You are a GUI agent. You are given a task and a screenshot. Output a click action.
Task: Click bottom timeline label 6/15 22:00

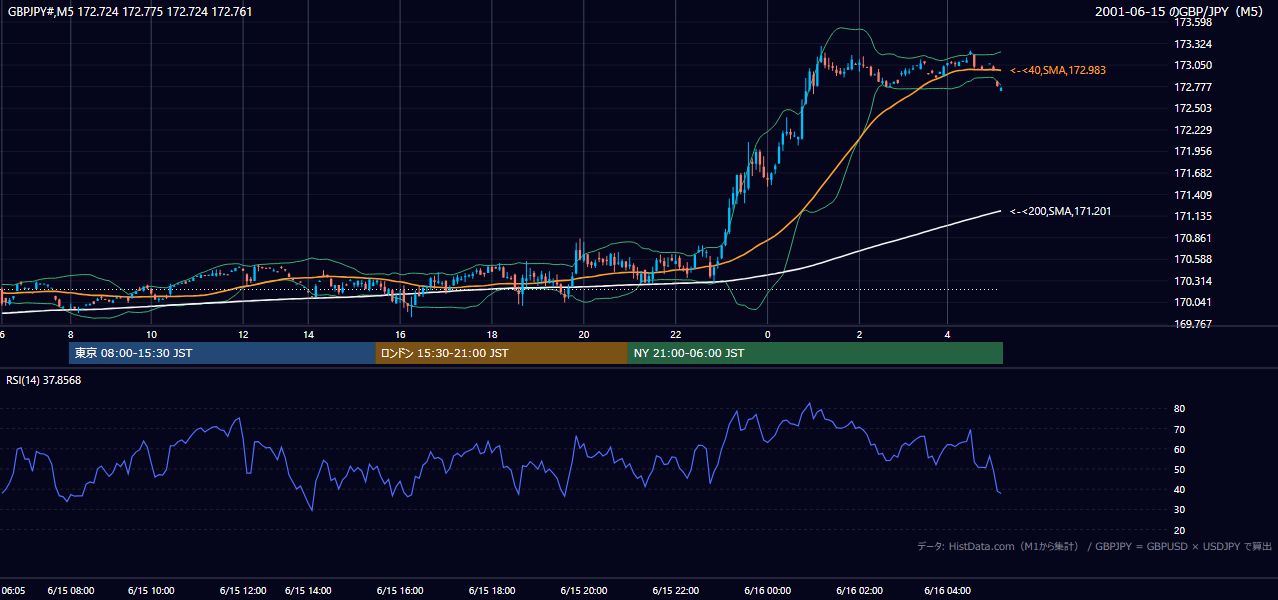coord(676,591)
